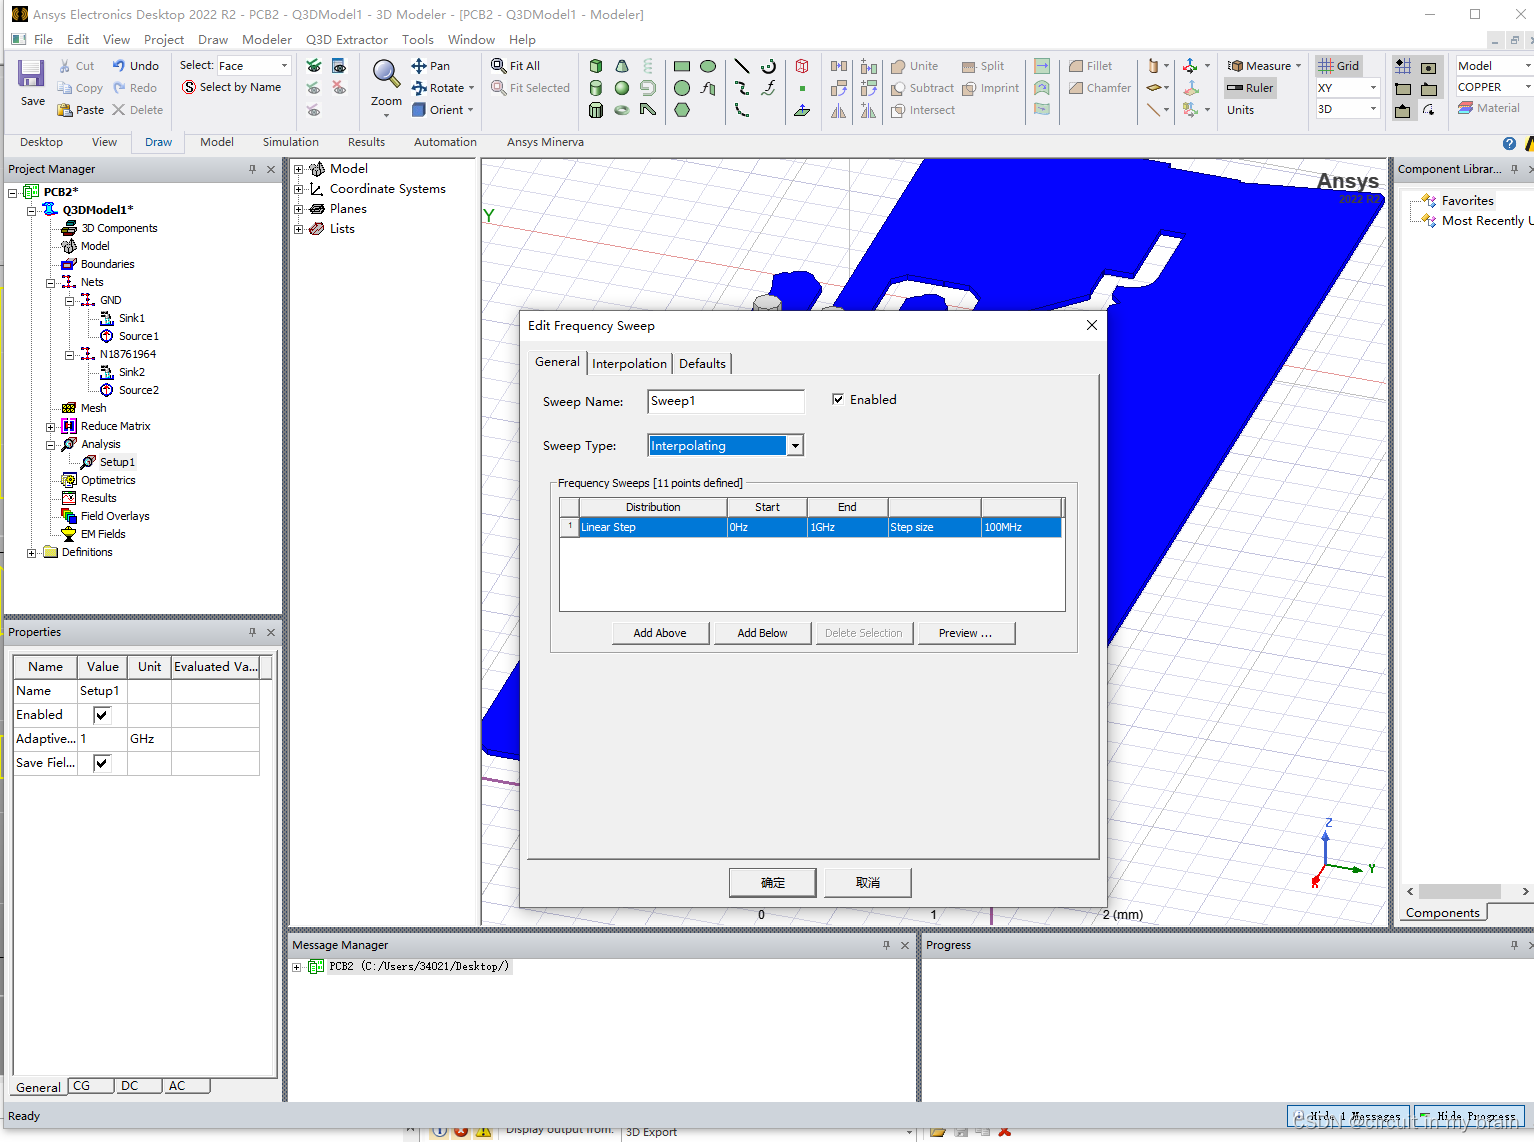The height and width of the screenshot is (1142, 1534).
Task: Click the Add Below button
Action: [x=762, y=633]
